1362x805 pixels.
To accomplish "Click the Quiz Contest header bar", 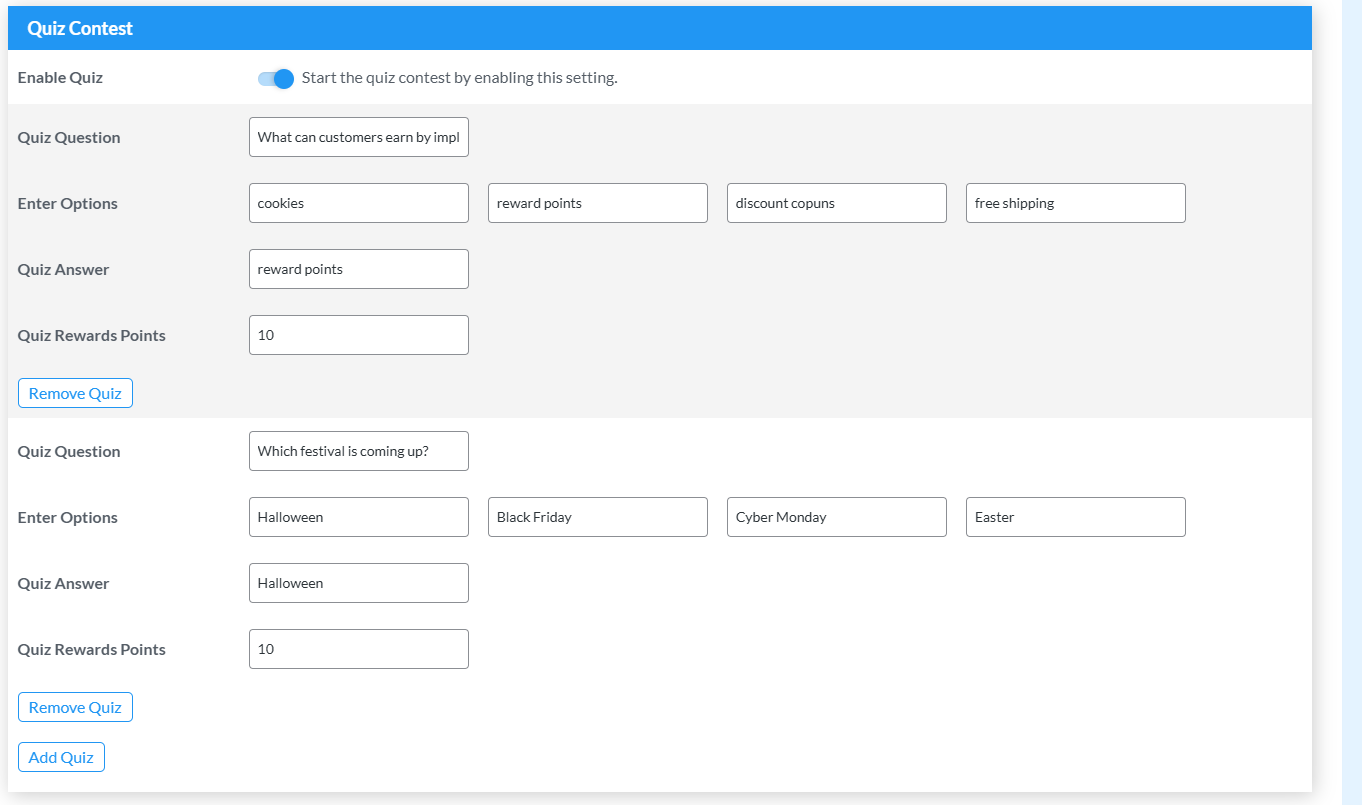I will pos(659,28).
